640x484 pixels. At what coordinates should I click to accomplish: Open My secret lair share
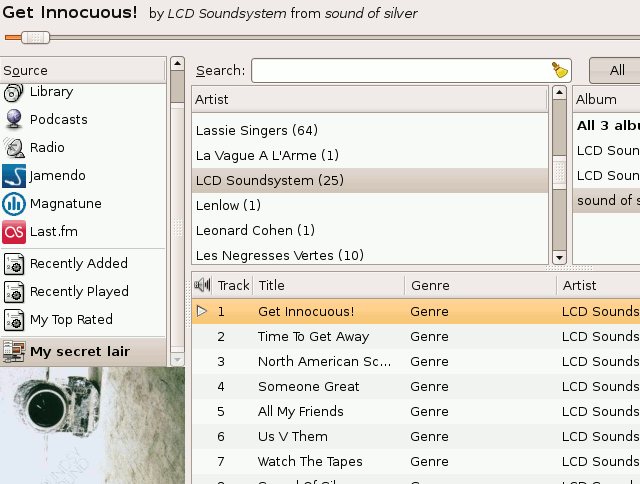pyautogui.click(x=83, y=351)
